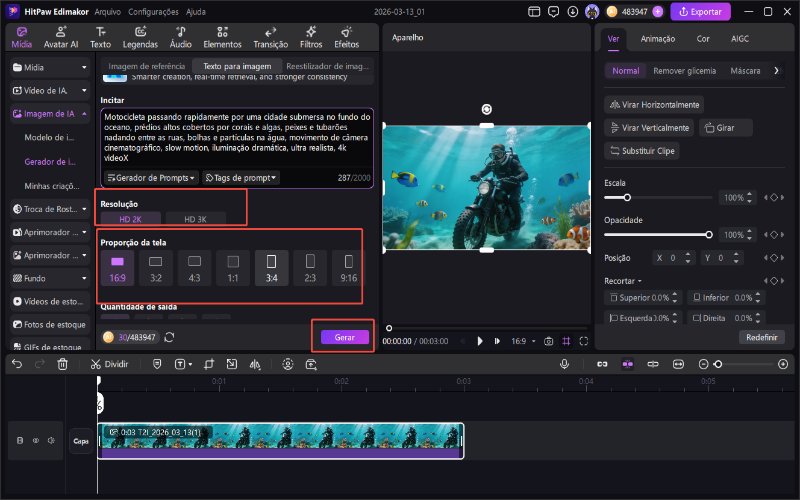Image resolution: width=800 pixels, height=500 pixels.
Task: Select 16:9 aspect ratio
Action: click(117, 268)
